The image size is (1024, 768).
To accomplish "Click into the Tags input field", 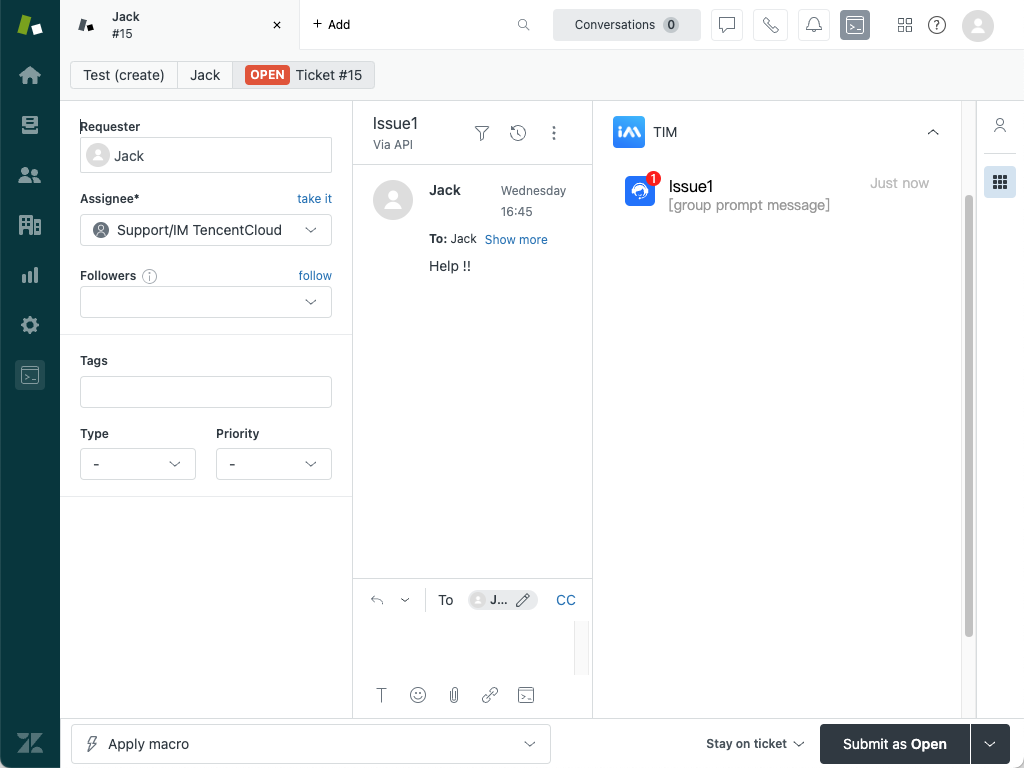I will 205,392.
